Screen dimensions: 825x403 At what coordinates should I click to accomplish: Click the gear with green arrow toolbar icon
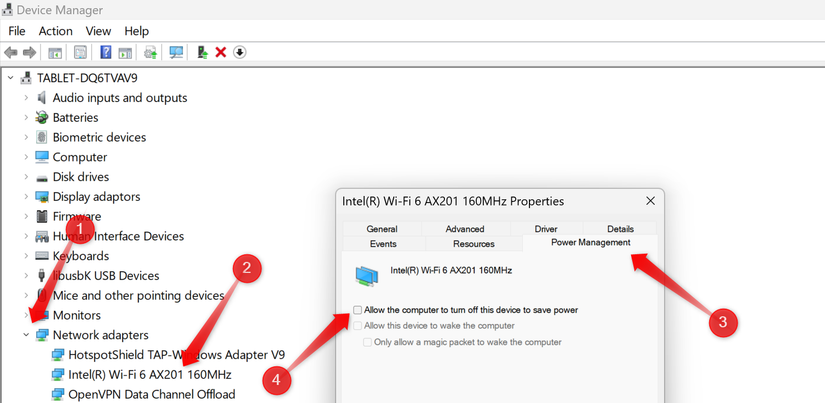click(x=151, y=53)
